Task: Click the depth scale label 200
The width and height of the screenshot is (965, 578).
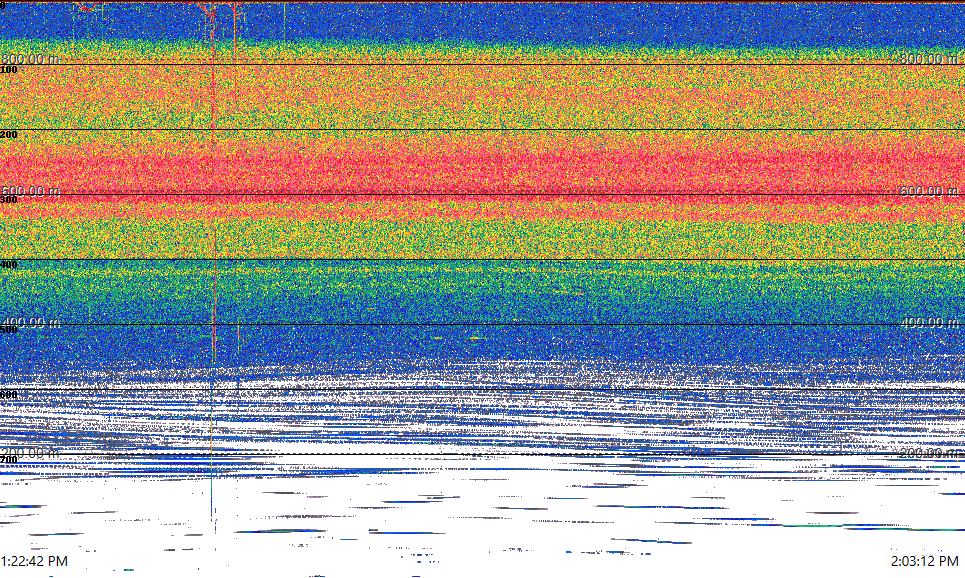Action: click(9, 135)
